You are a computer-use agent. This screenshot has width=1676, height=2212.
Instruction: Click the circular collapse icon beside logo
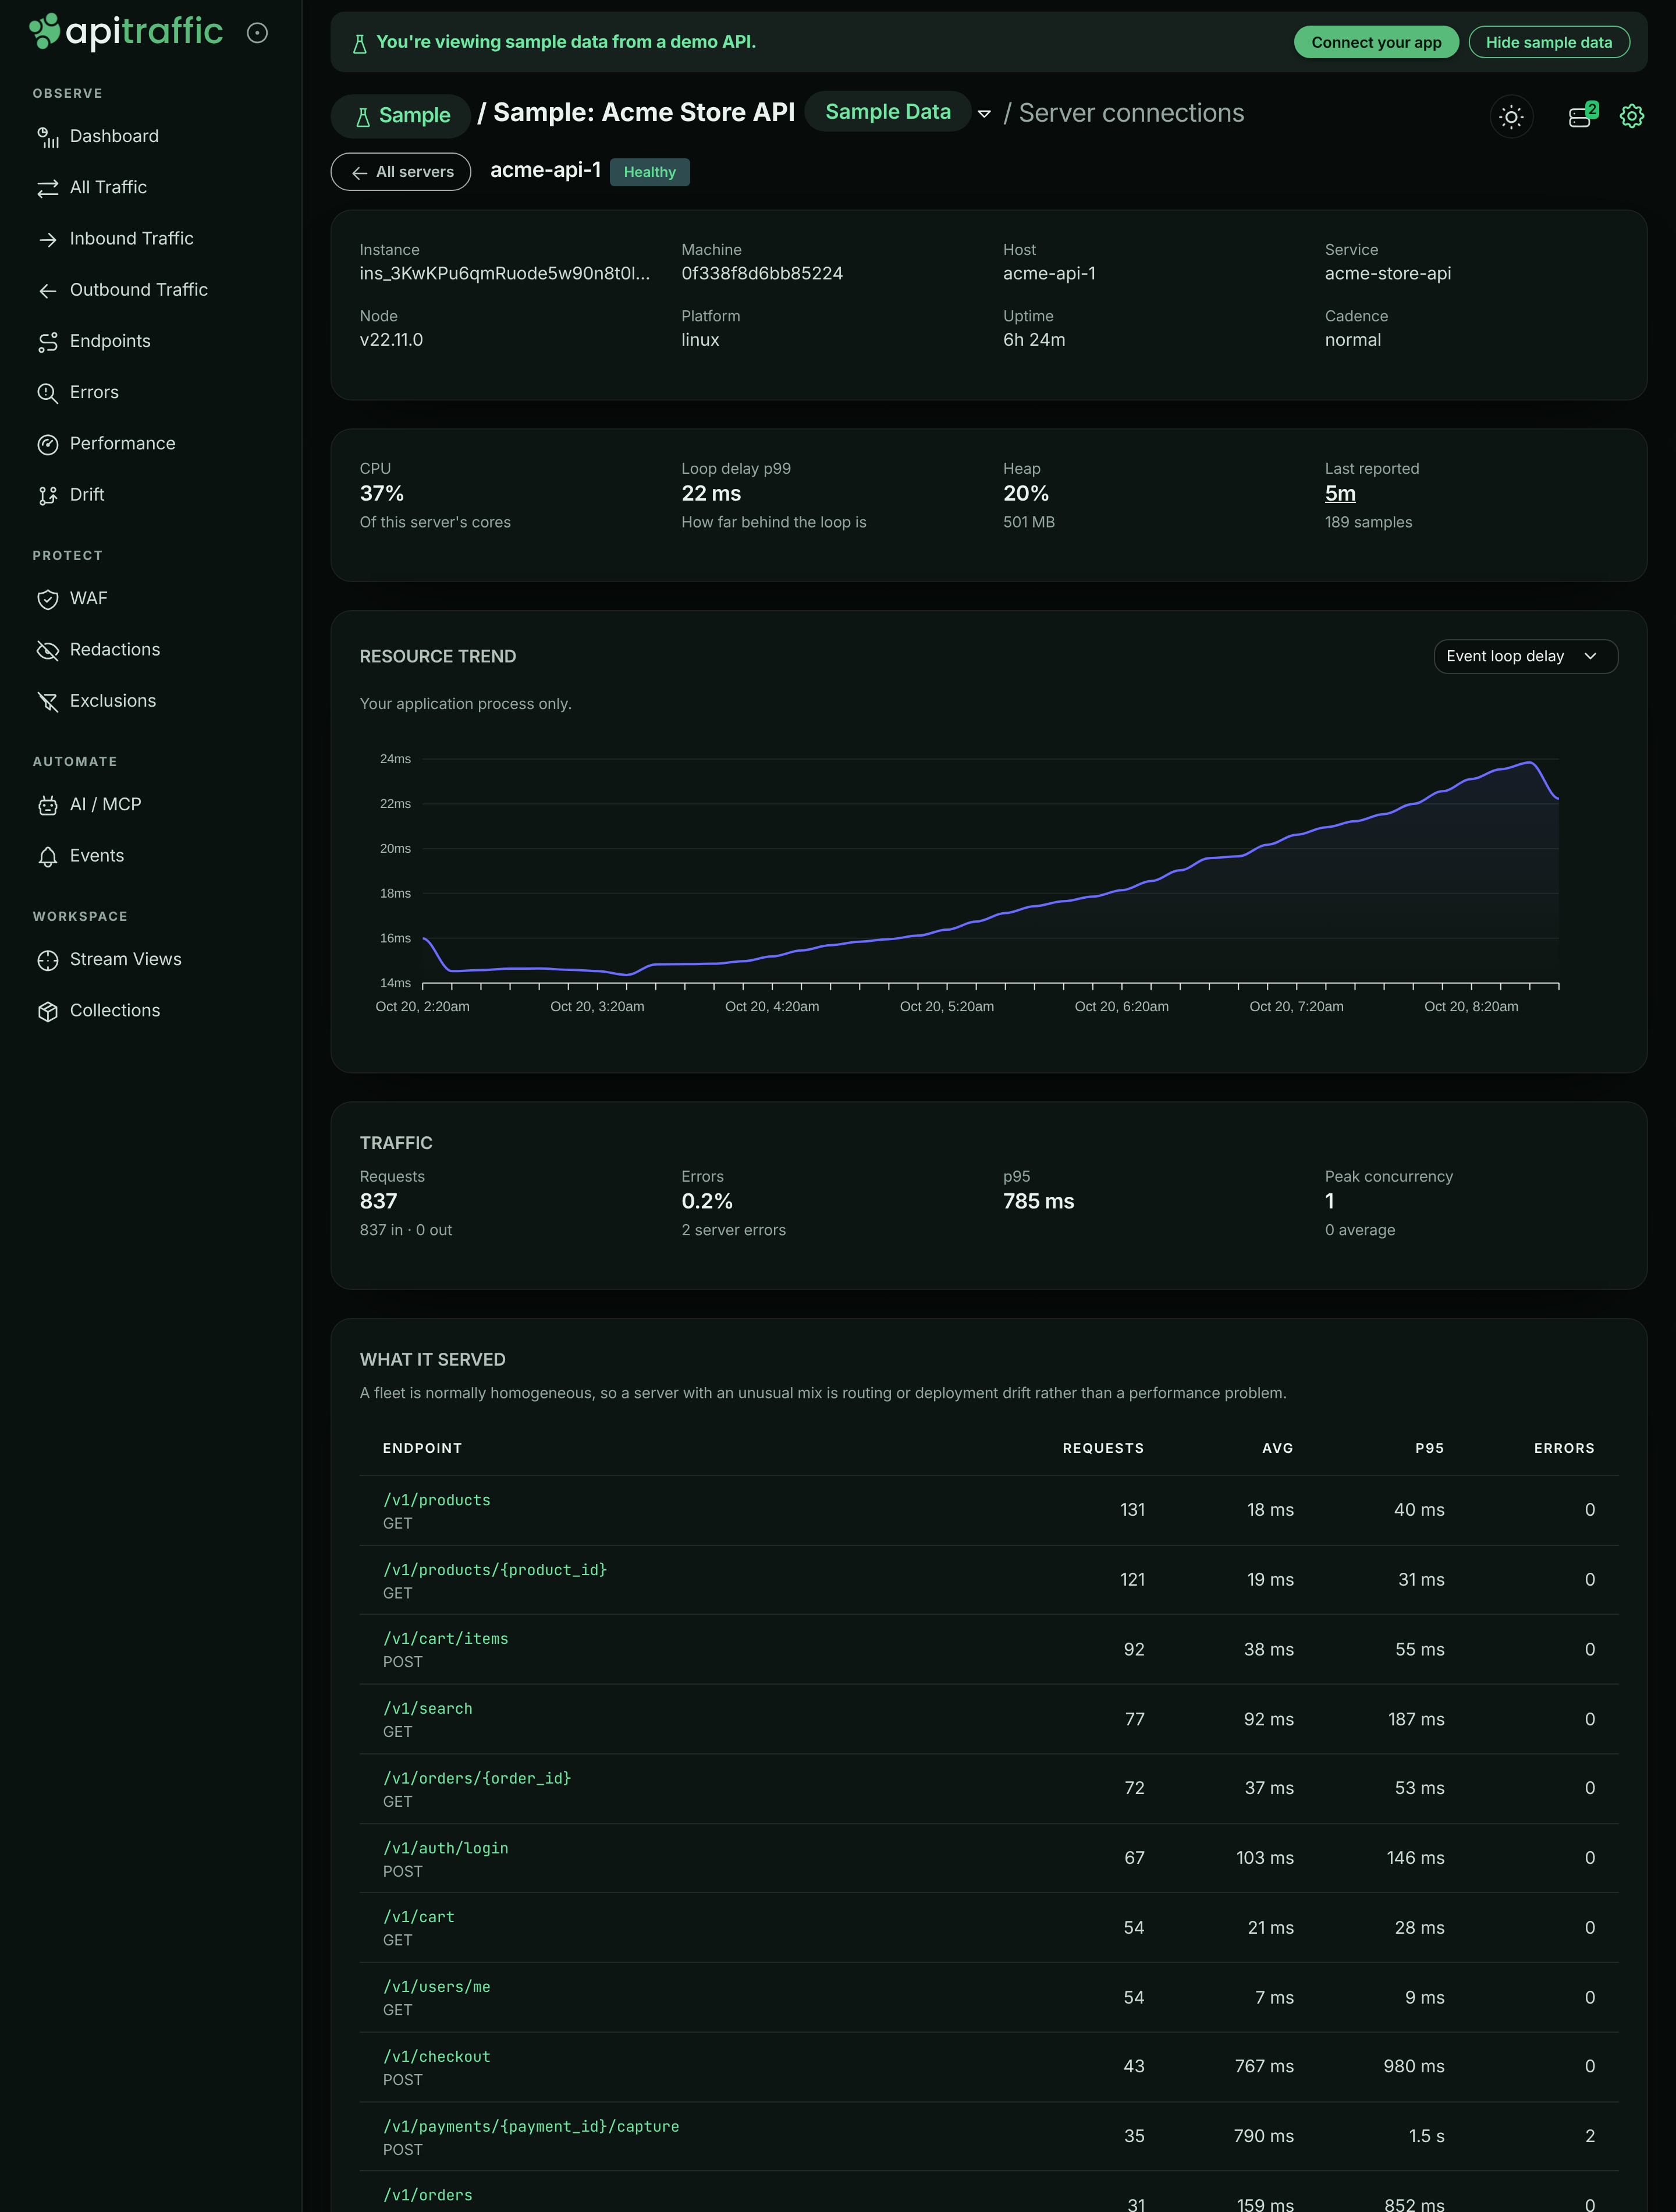(x=257, y=33)
